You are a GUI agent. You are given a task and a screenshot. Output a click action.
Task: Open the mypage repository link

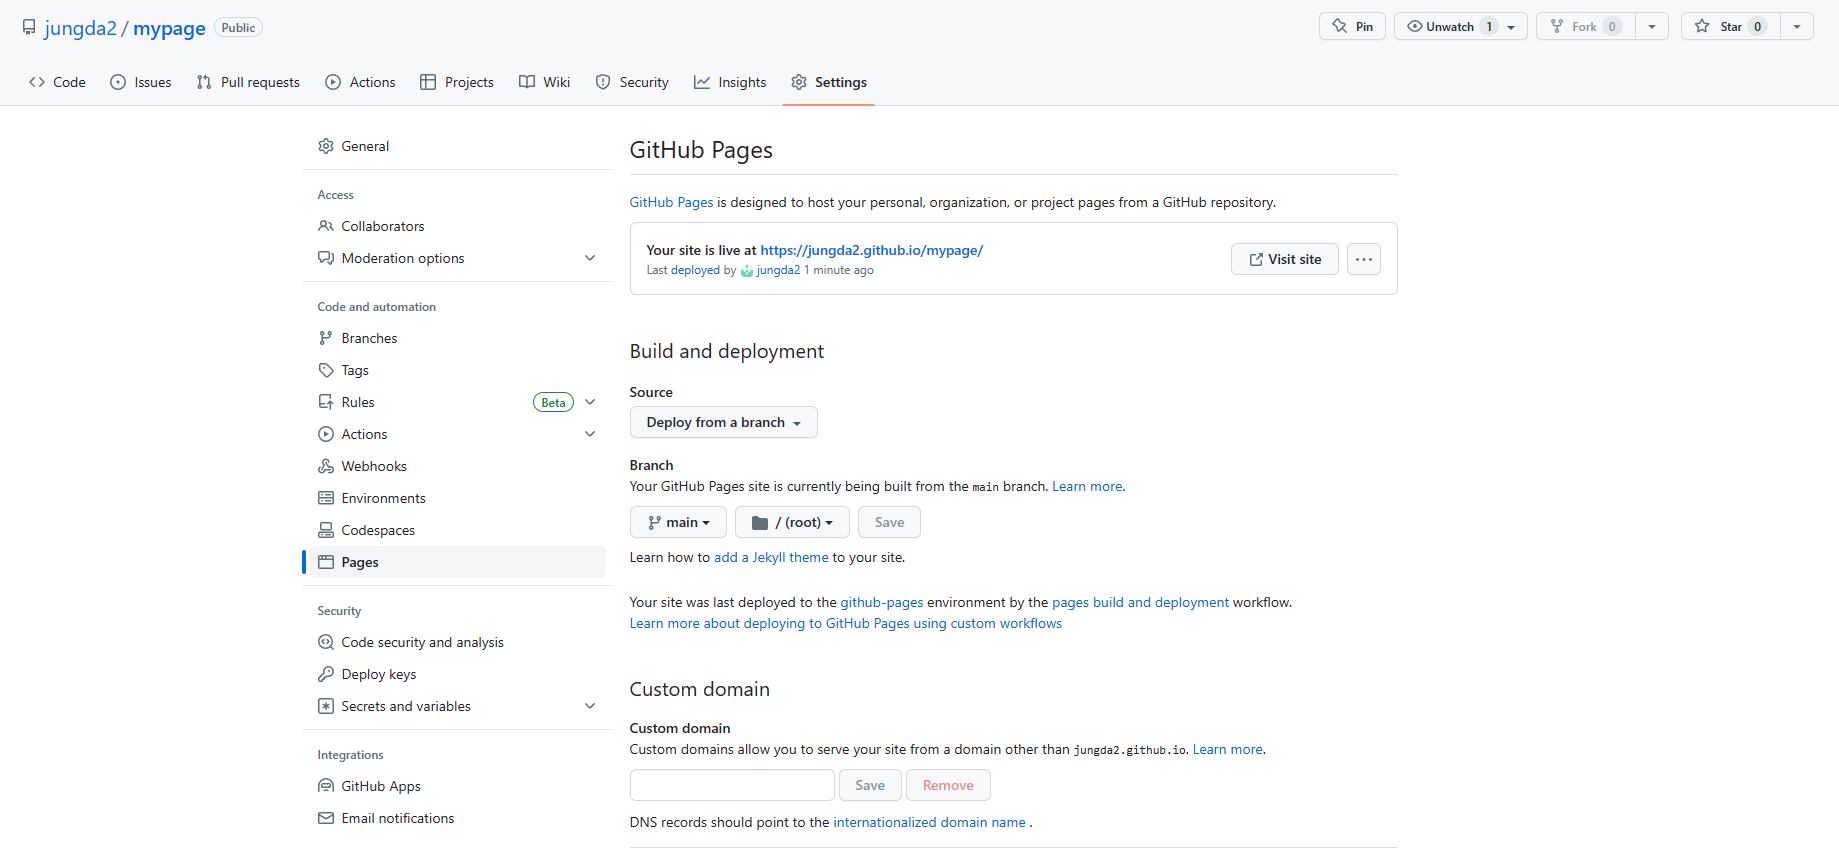point(169,28)
